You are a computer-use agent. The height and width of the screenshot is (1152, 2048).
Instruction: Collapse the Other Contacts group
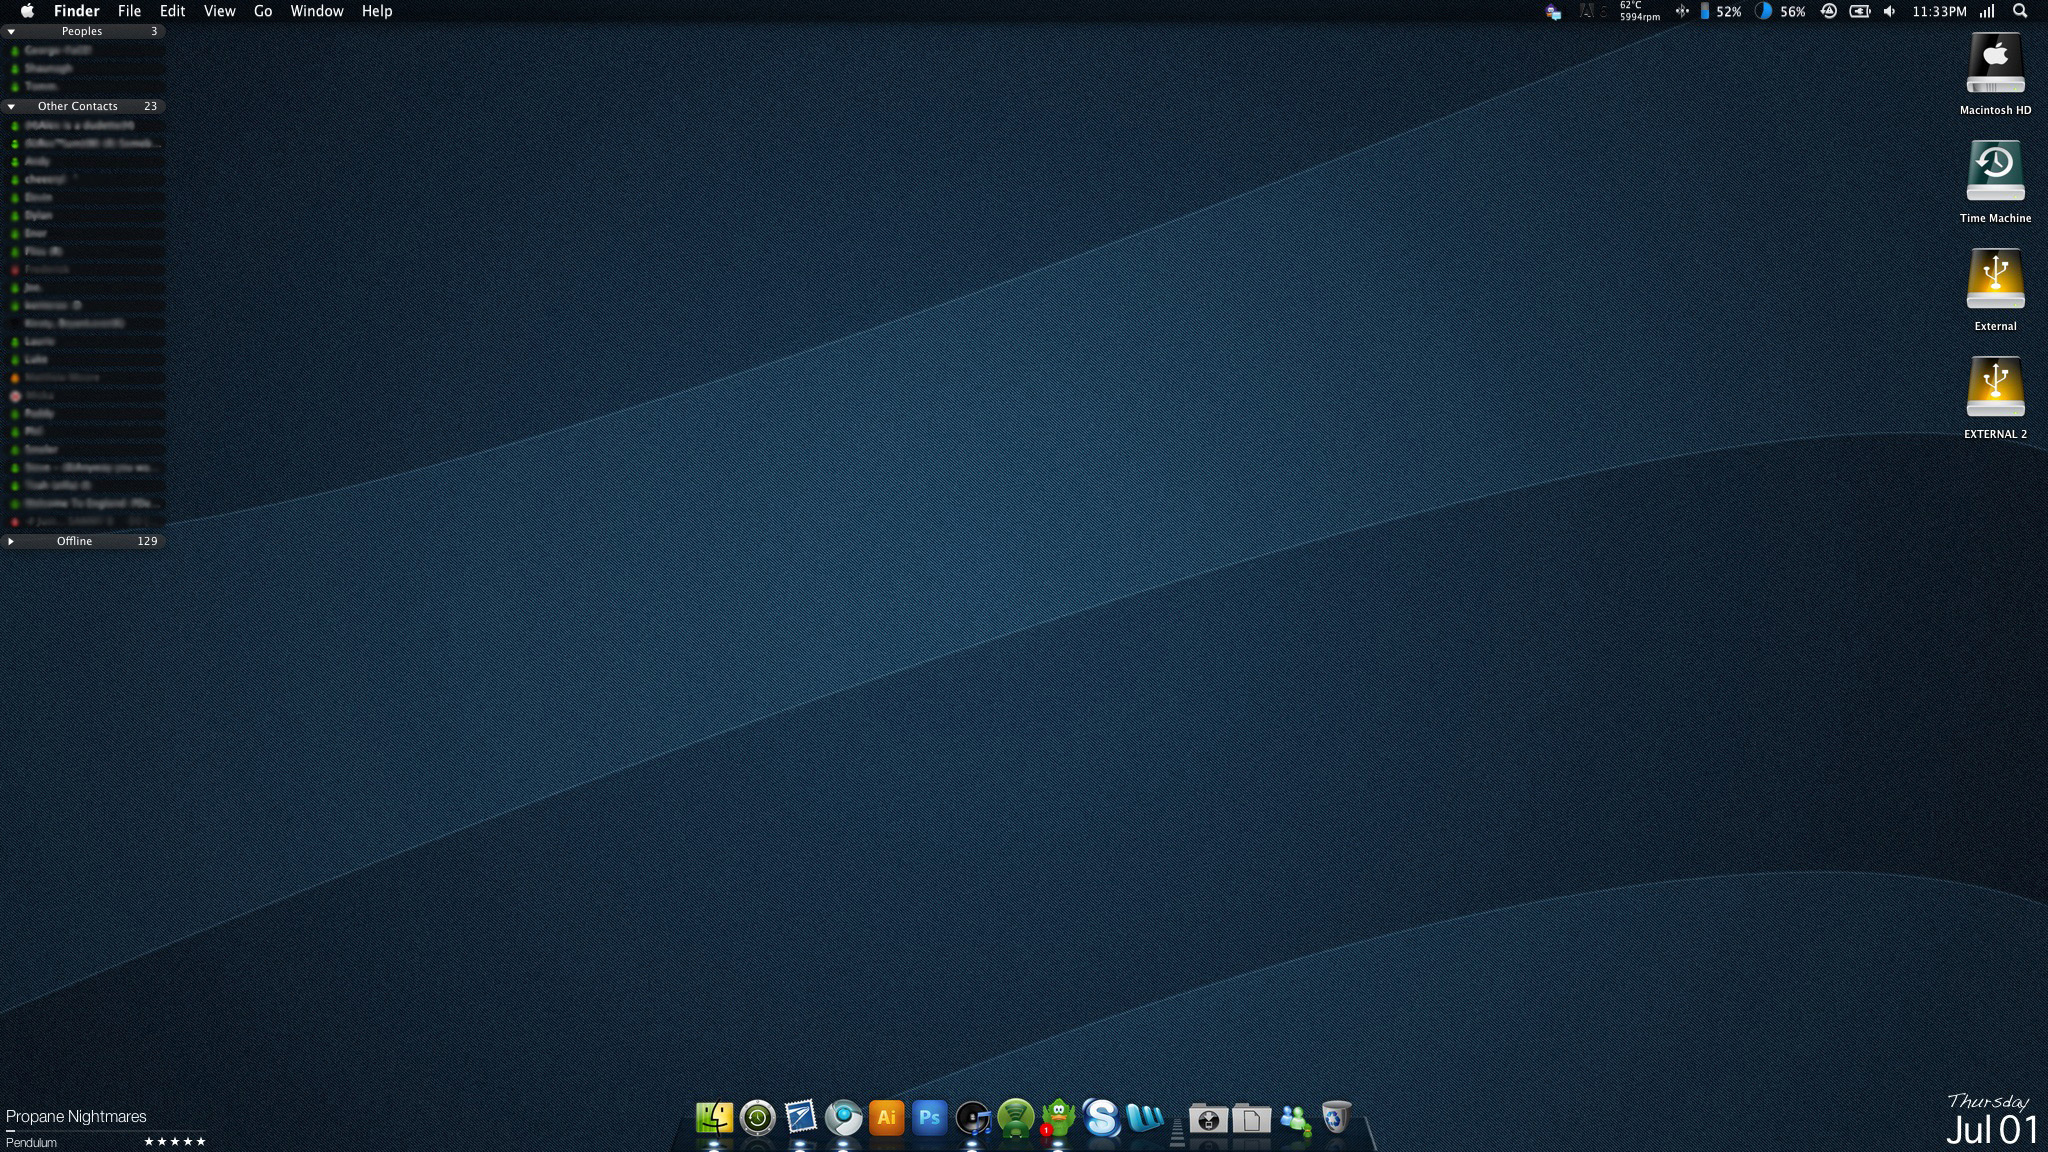(11, 106)
